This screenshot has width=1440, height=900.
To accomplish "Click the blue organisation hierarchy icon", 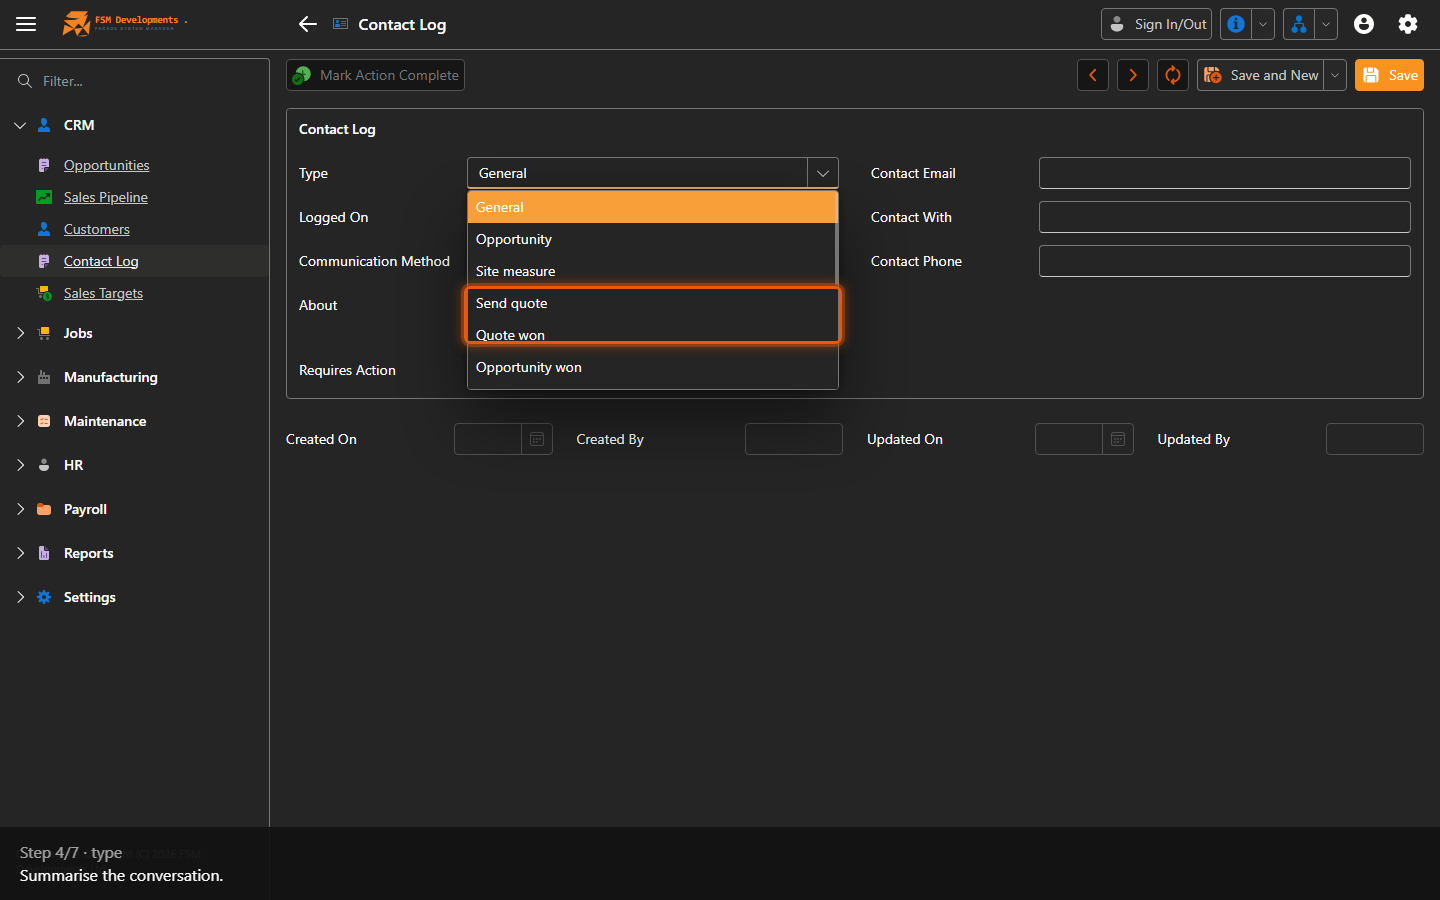I will tap(1299, 24).
